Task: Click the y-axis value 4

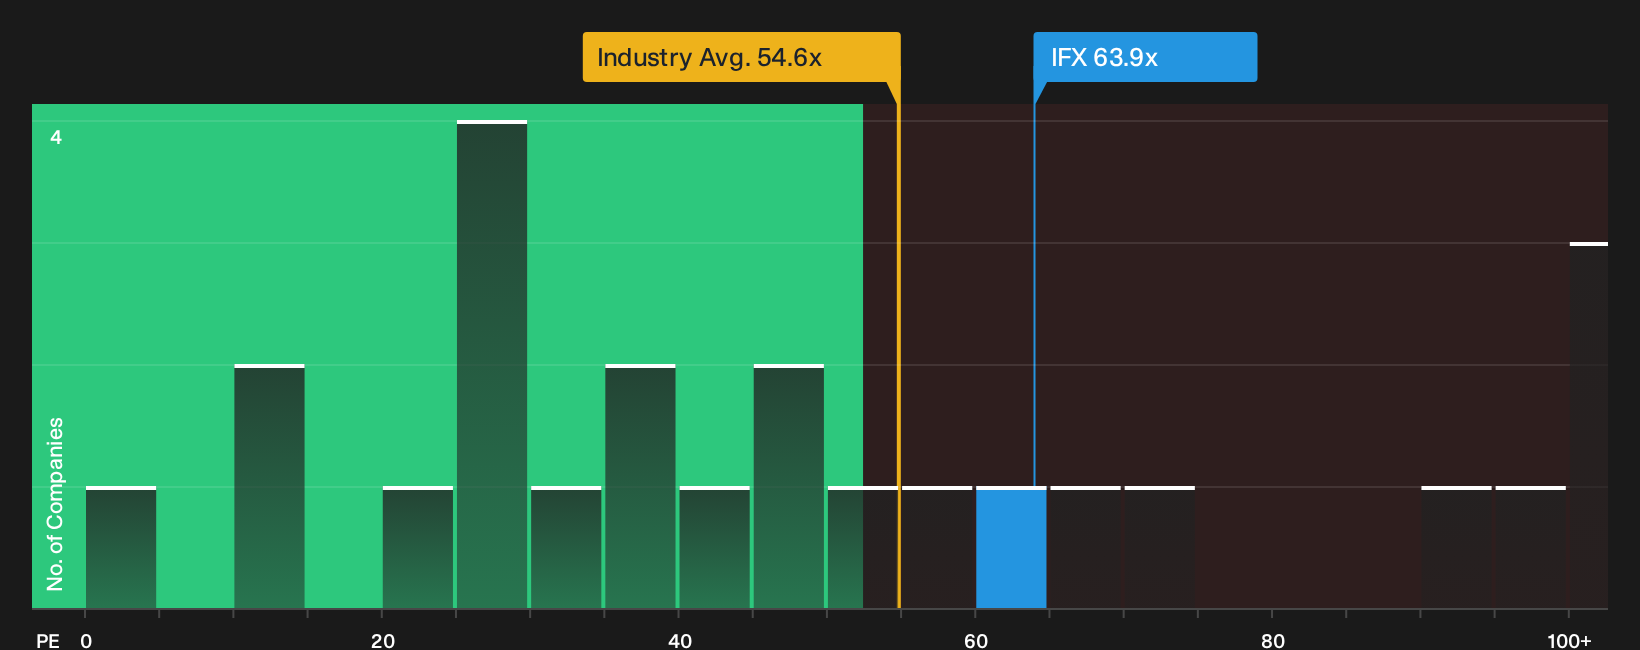Action: [x=56, y=137]
